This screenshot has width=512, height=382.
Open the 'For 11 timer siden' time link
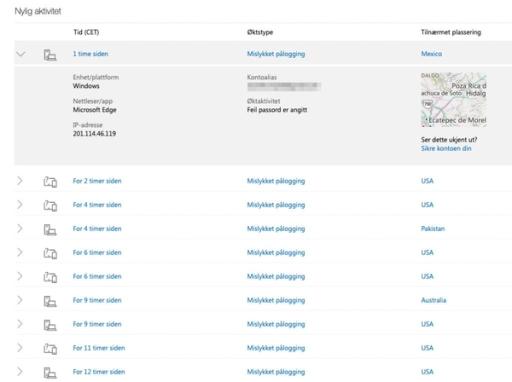(99, 348)
